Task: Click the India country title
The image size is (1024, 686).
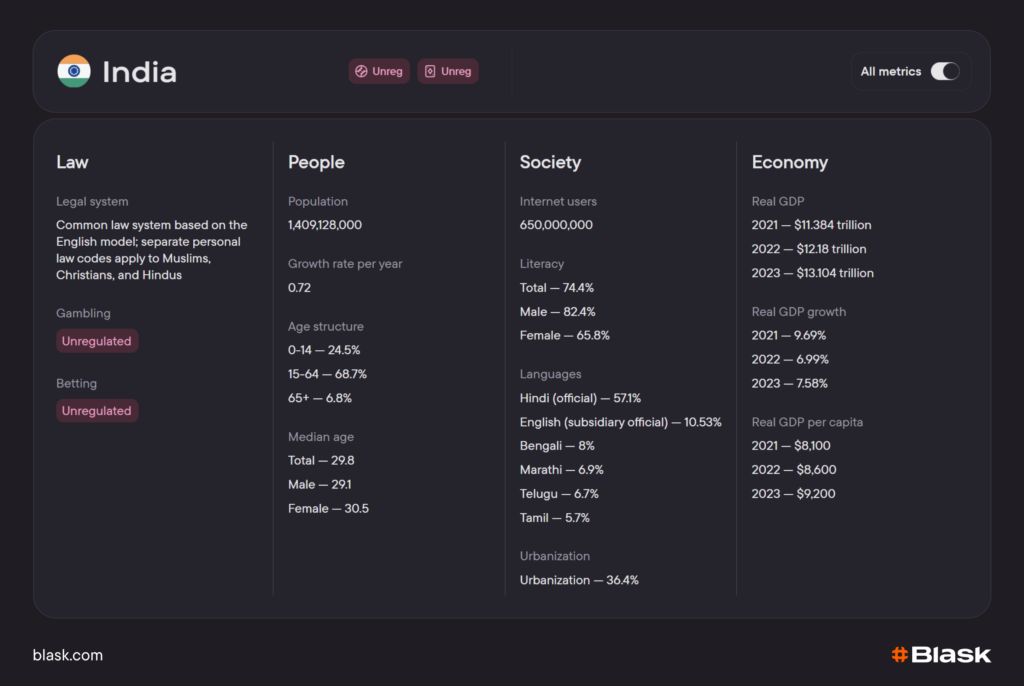Action: click(x=139, y=72)
